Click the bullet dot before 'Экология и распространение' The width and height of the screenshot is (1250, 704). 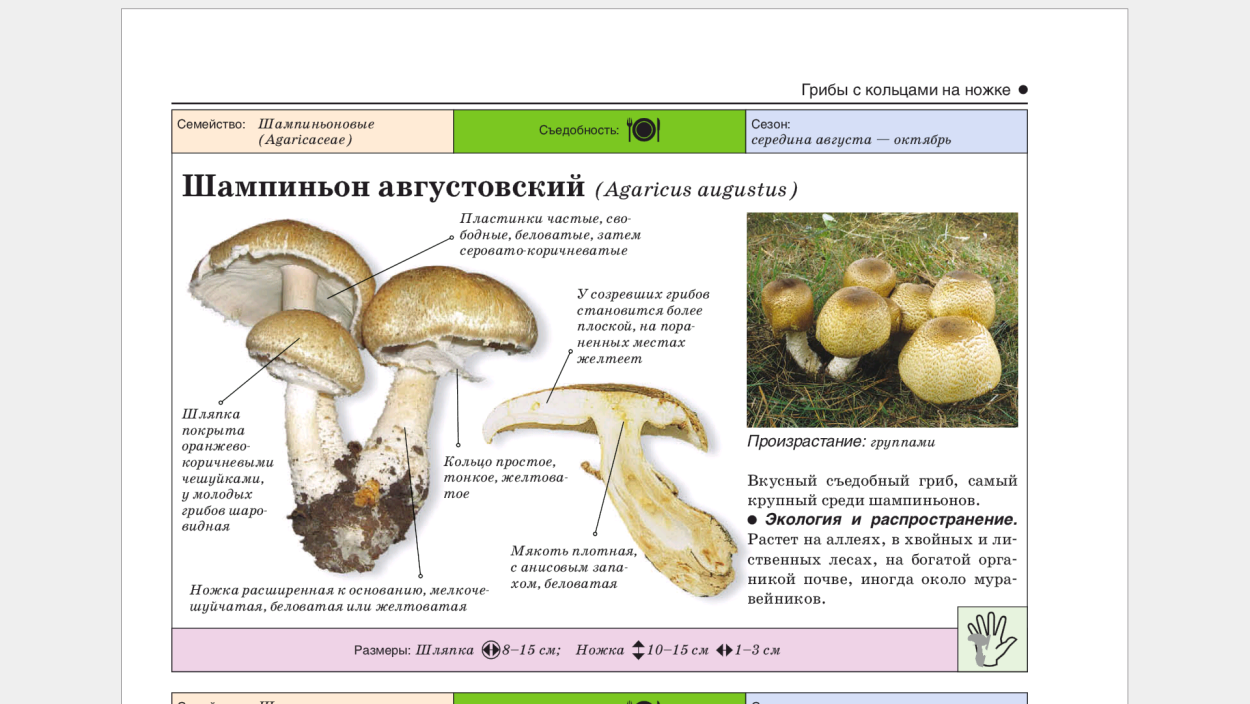[755, 518]
